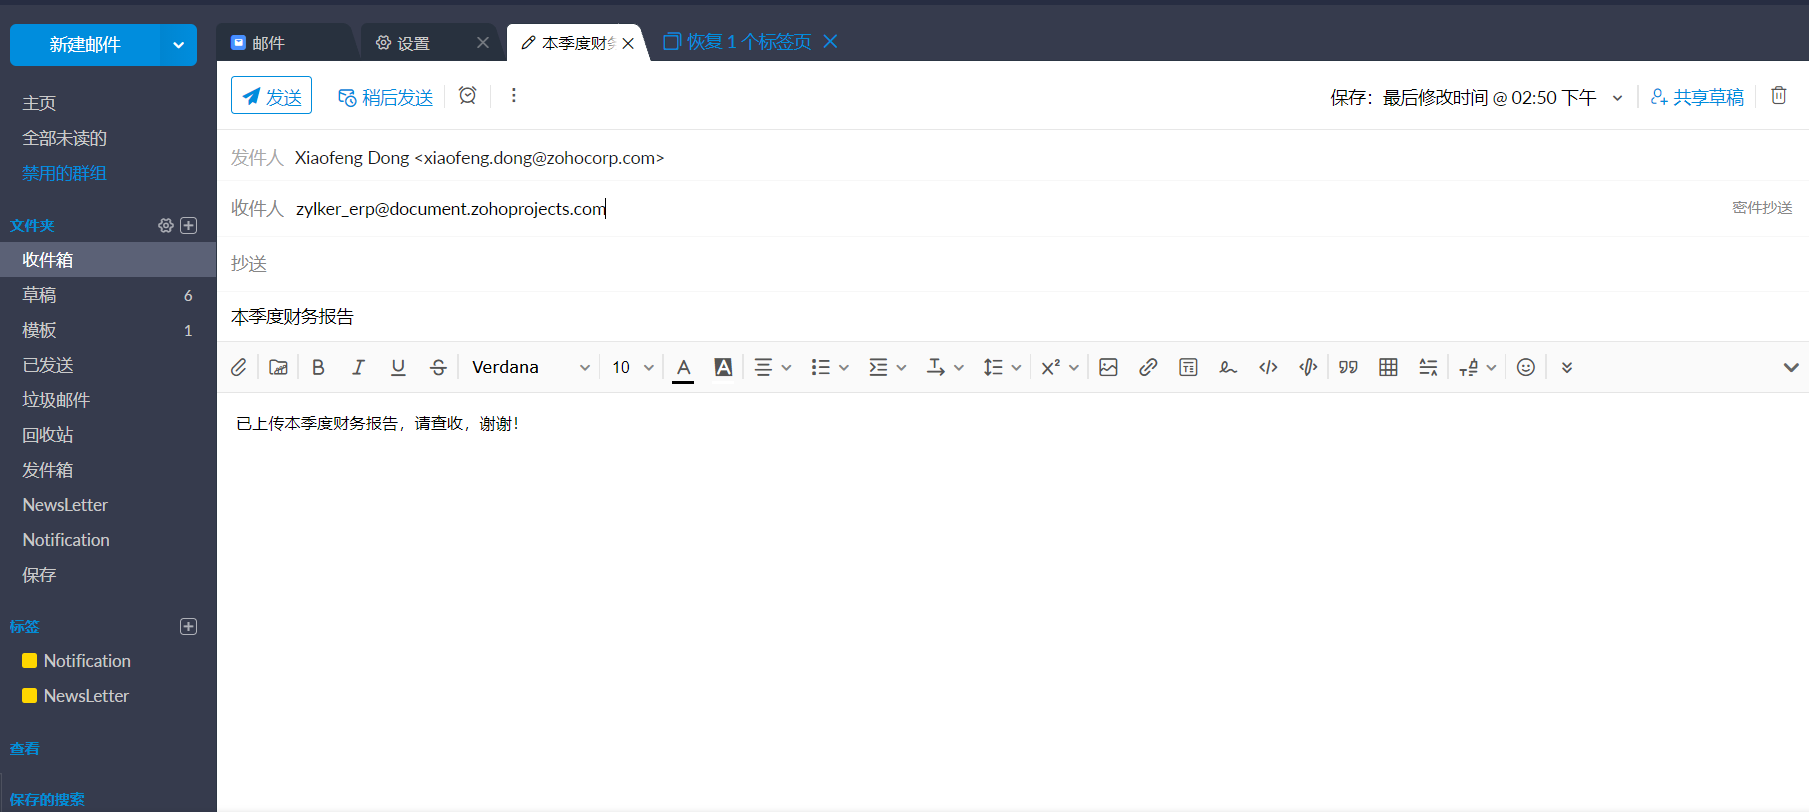Open the Verdana font family dropdown
1809x812 pixels.
point(530,367)
